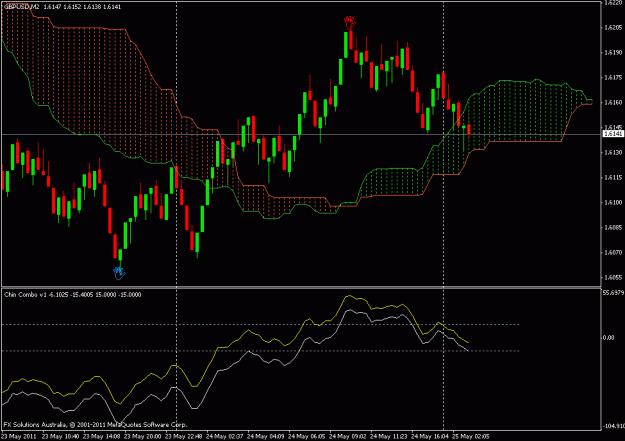The height and width of the screenshot is (441, 625).
Task: Click the 24 May 16:04 time label
Action: pos(430,436)
